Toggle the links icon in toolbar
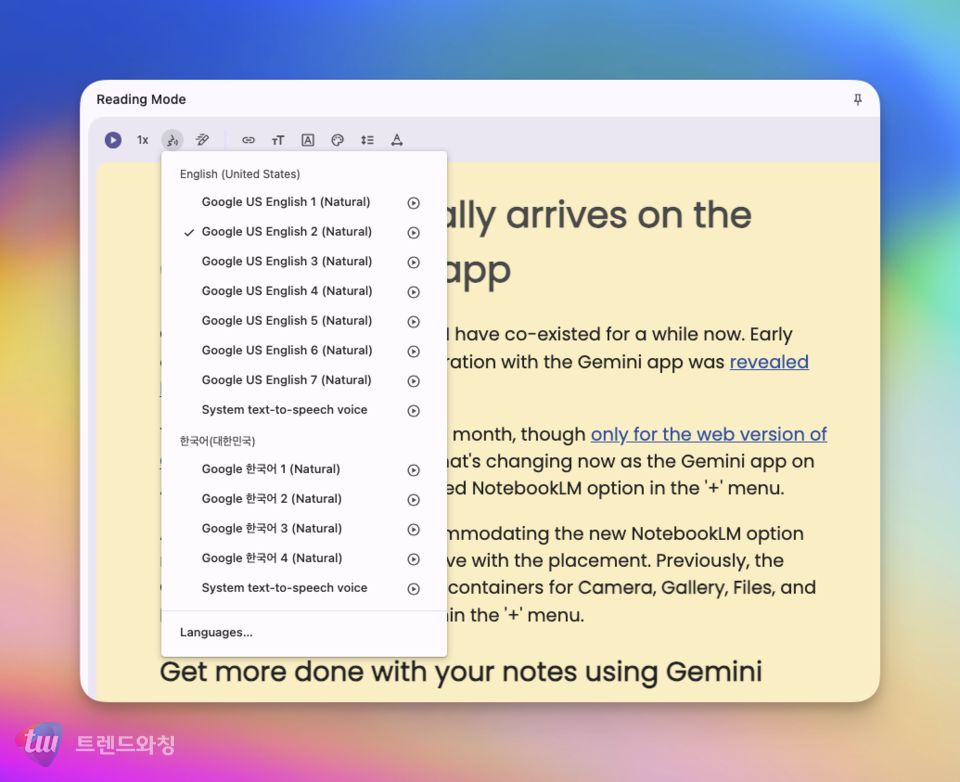Viewport: 960px width, 782px height. (249, 140)
